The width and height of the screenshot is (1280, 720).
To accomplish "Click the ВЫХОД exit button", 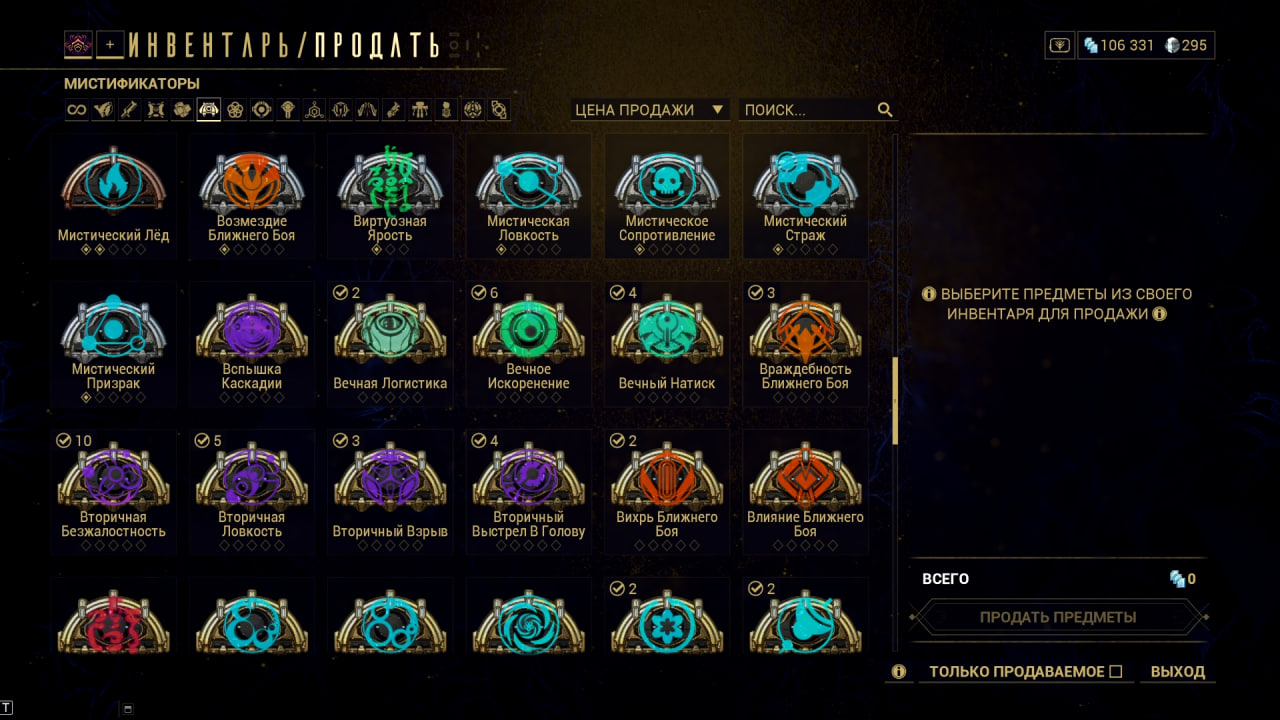I will click(1178, 672).
